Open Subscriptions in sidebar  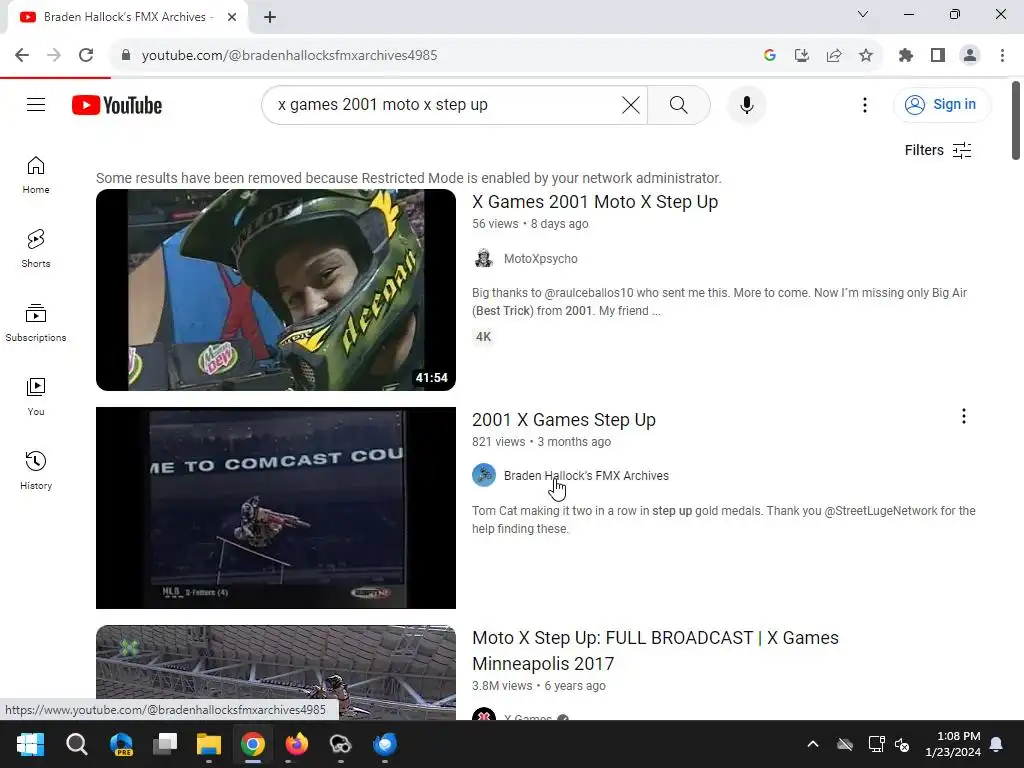tap(36, 323)
